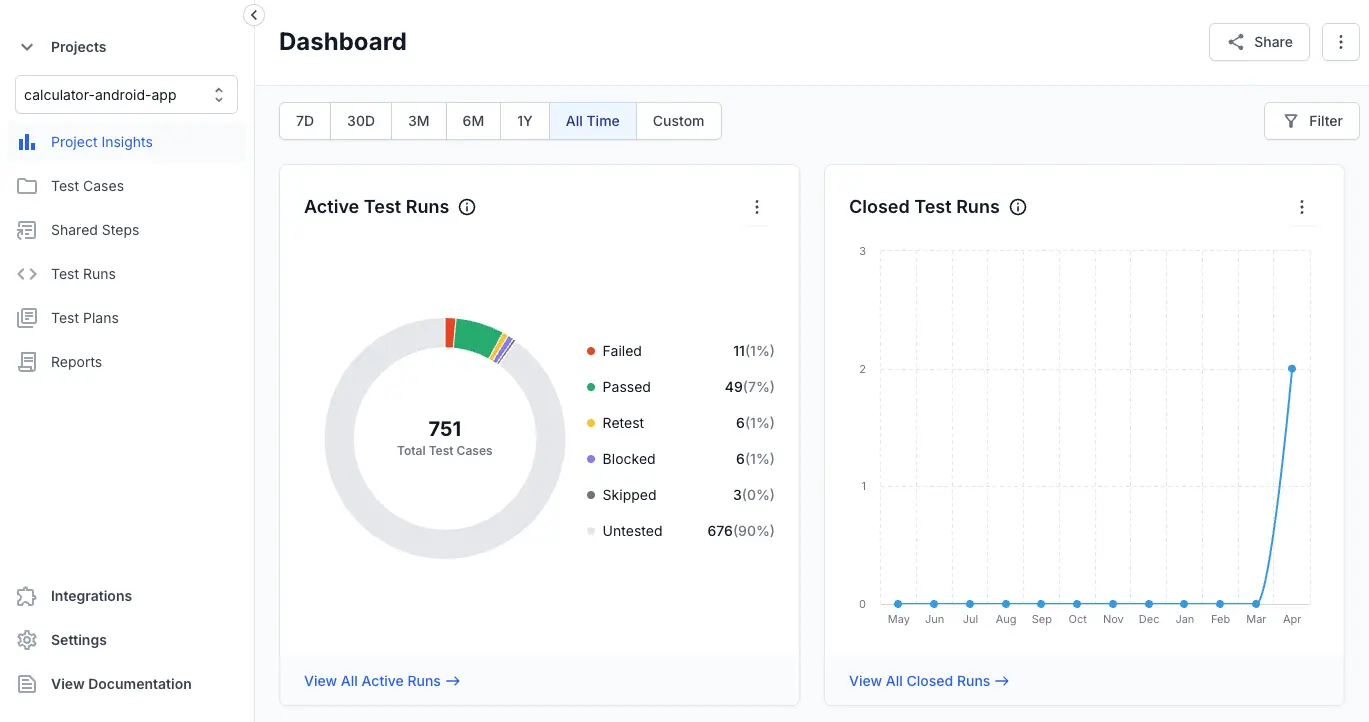Switch to the Custom date range tab
The image size is (1369, 722).
click(678, 121)
